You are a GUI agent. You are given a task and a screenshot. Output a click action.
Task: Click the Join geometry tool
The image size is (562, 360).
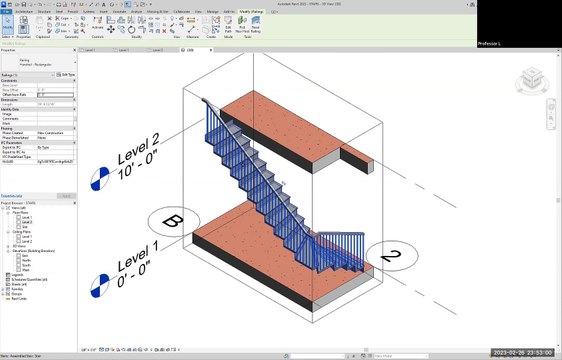click(62, 31)
